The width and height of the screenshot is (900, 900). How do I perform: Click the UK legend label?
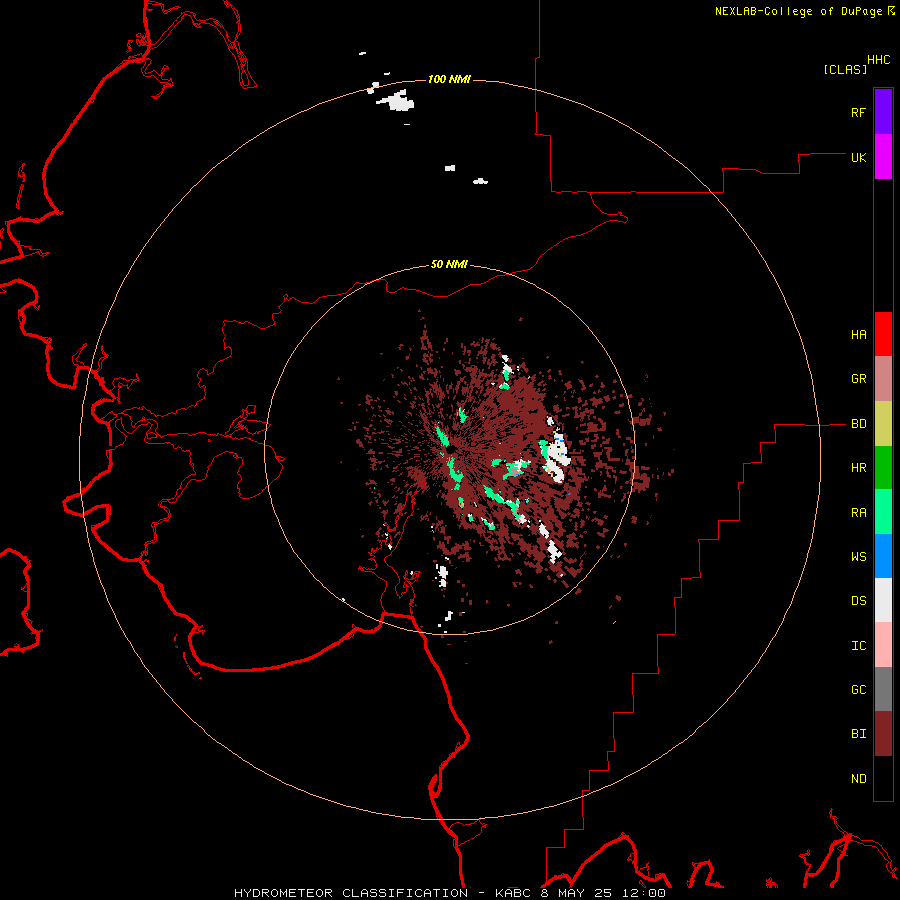click(858, 158)
